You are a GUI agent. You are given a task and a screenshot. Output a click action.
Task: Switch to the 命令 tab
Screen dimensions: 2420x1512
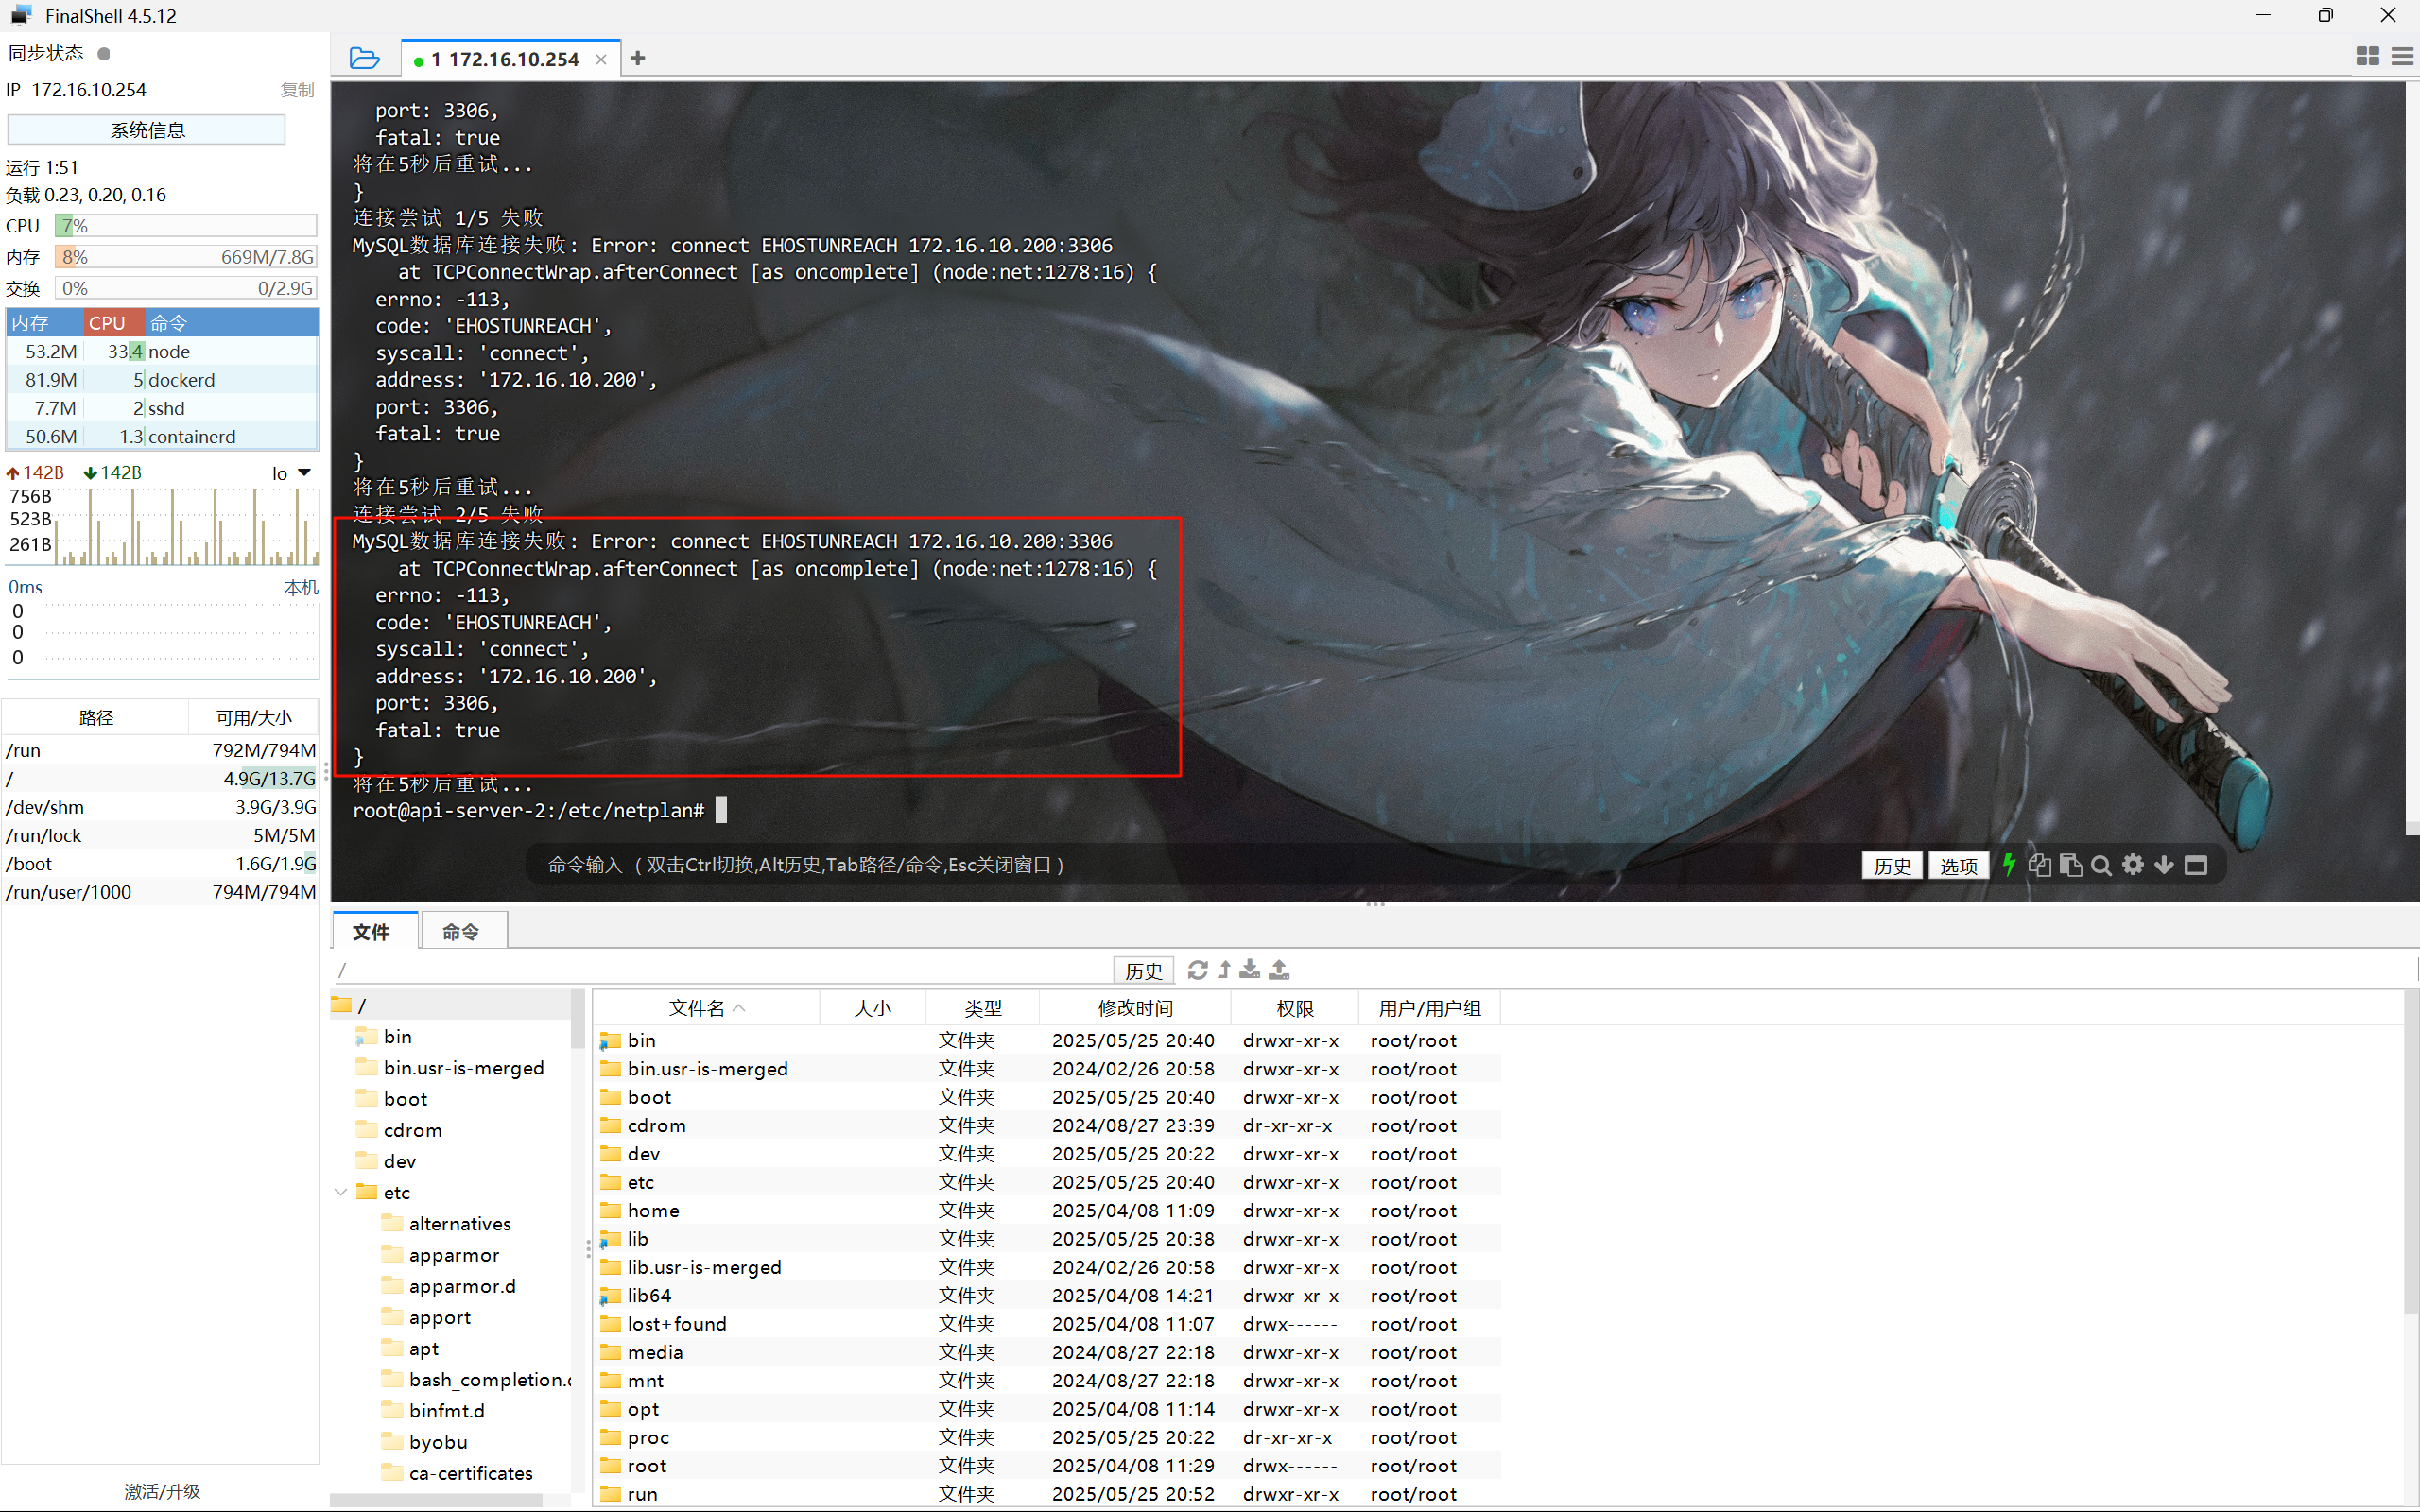coord(461,931)
